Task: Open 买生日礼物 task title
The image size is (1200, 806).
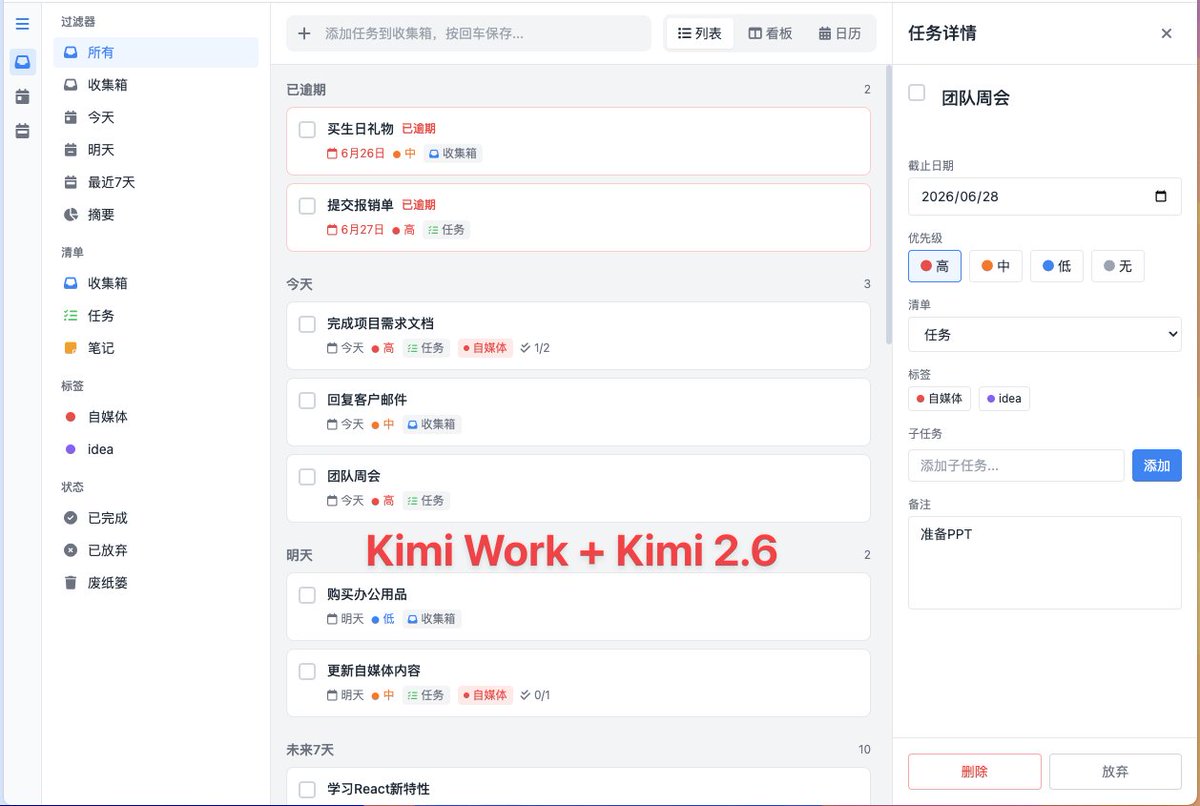Action: point(360,129)
